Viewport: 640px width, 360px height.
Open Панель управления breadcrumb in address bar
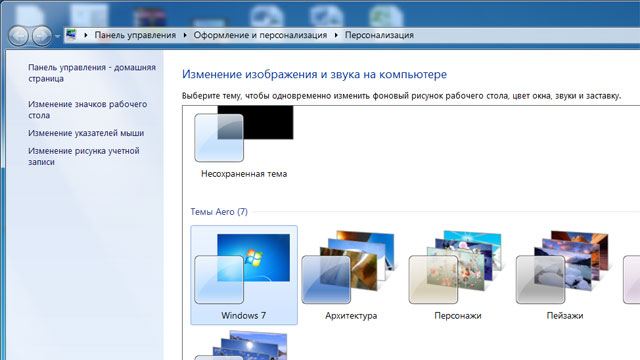point(135,35)
